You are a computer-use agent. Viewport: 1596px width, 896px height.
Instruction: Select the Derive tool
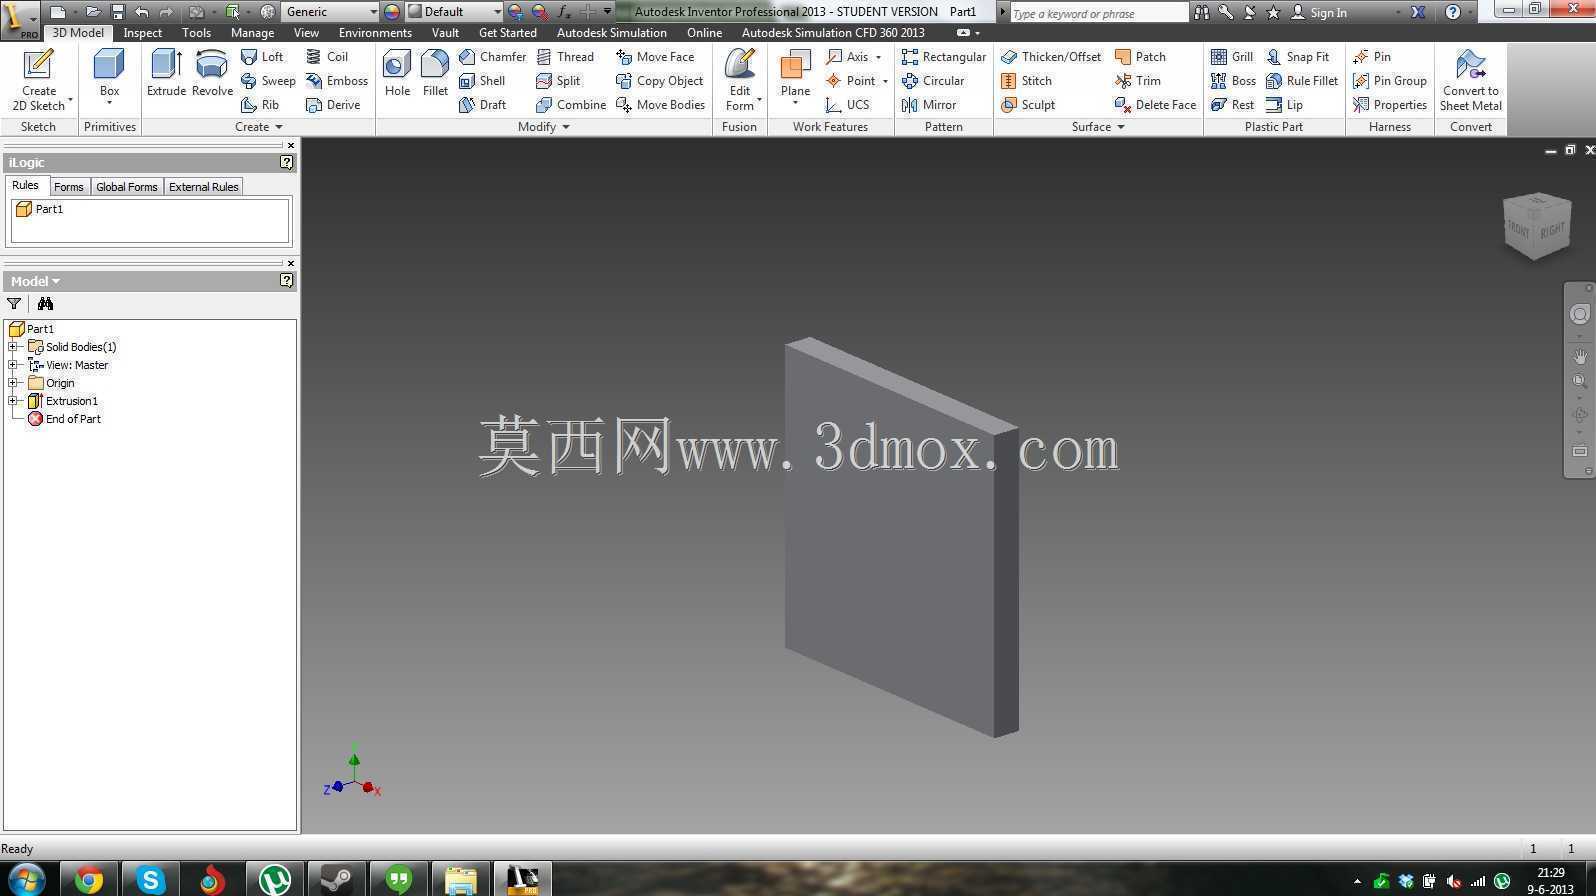click(x=333, y=105)
